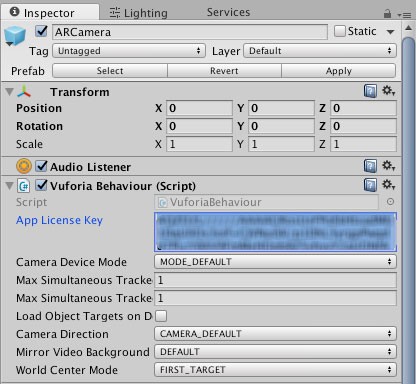The height and width of the screenshot is (384, 416).
Task: Open Camera Direction dropdown CAMERA_DEFAULT
Action: click(275, 334)
